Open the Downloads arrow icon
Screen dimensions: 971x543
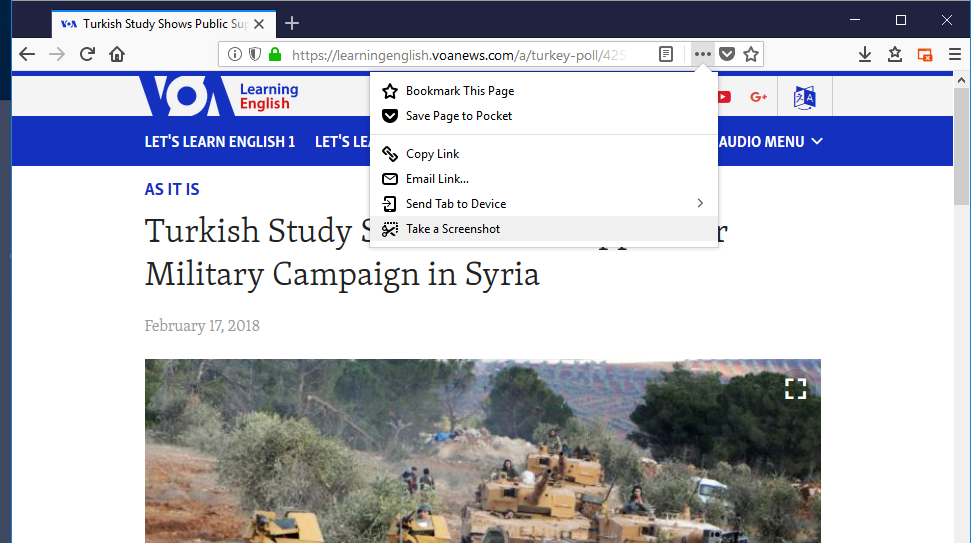click(x=865, y=54)
